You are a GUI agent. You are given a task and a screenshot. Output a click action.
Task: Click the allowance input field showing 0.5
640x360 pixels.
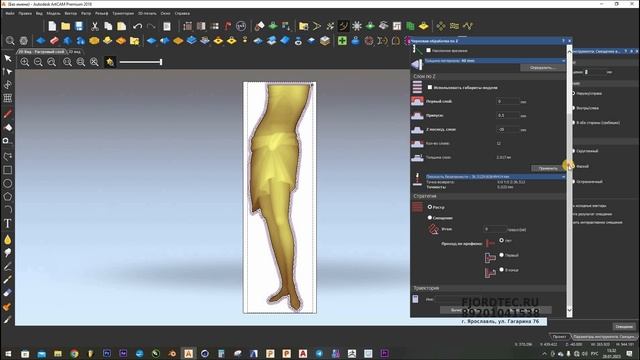(x=508, y=116)
